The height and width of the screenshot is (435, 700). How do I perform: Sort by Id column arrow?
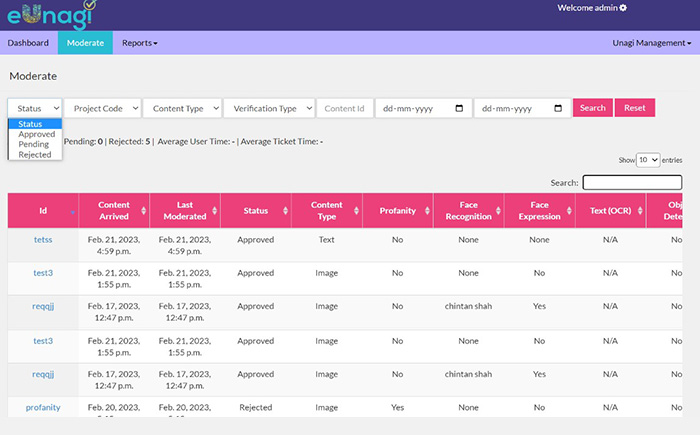[x=72, y=212]
